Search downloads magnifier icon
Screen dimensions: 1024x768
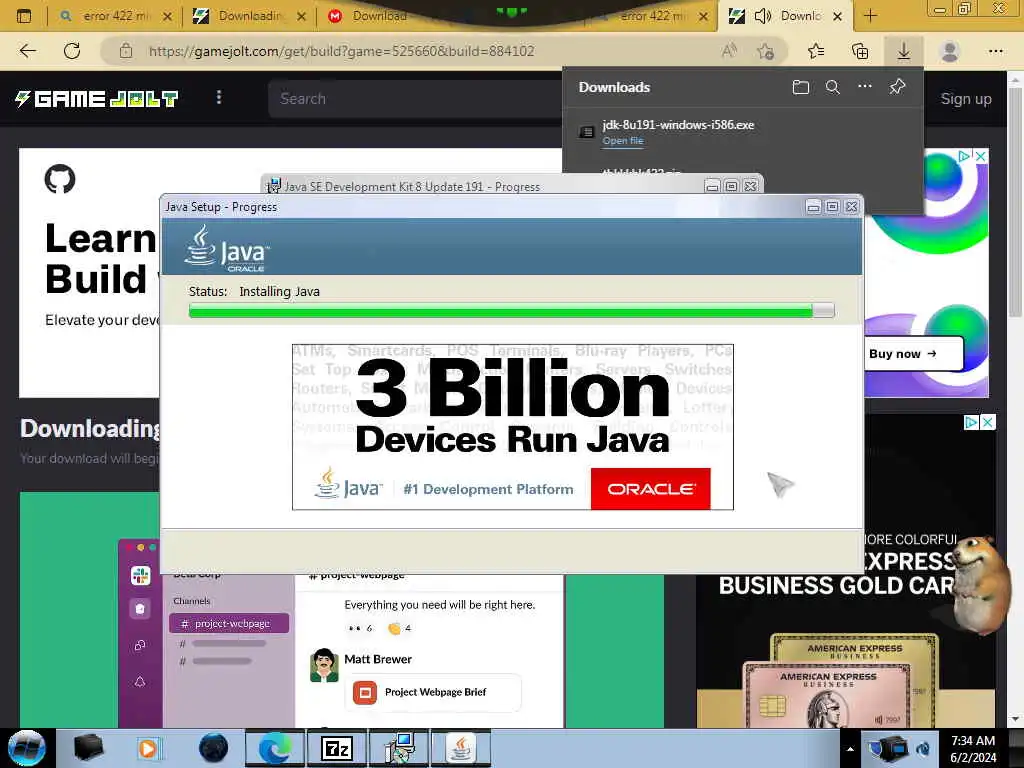[x=833, y=87]
